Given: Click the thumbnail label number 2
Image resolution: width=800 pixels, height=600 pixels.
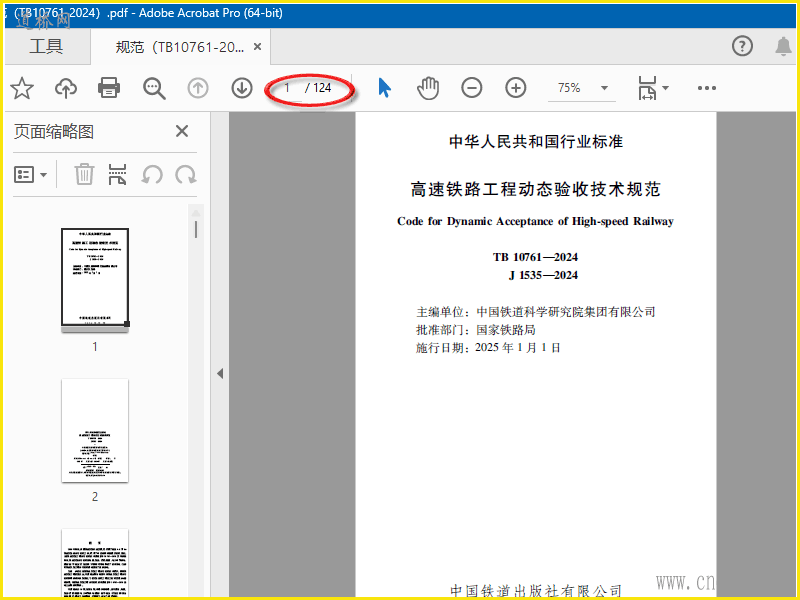Looking at the screenshot, I should 95,496.
